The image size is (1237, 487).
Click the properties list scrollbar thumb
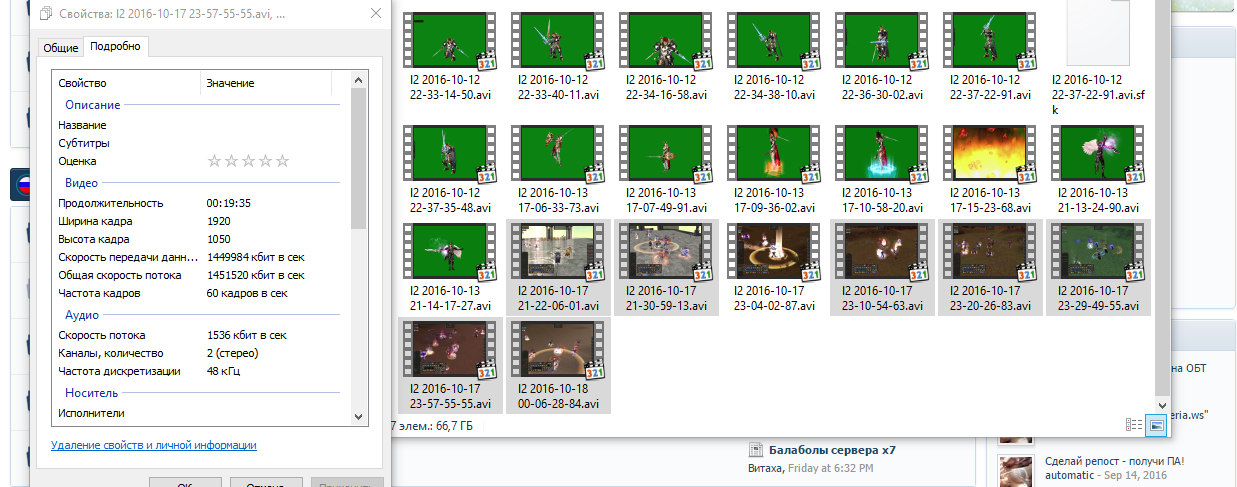click(x=359, y=160)
